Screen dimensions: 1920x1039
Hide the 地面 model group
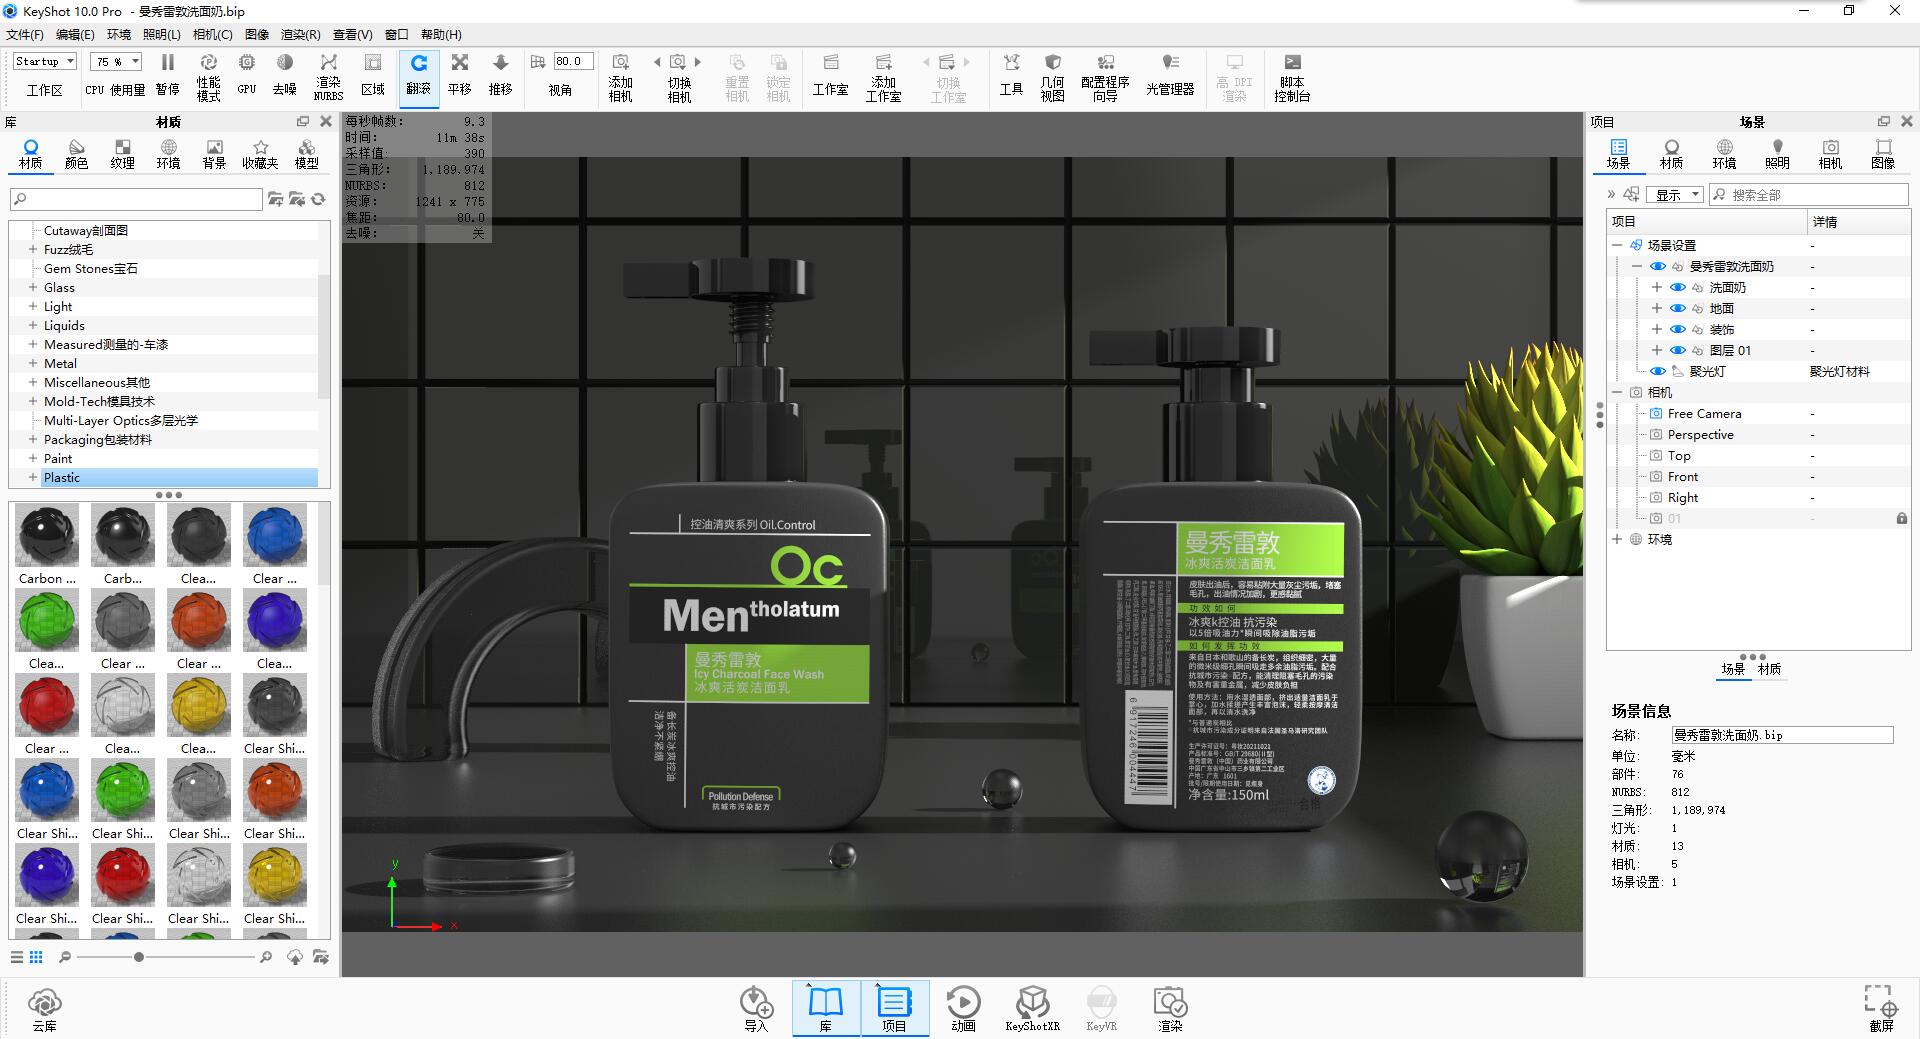click(x=1678, y=309)
